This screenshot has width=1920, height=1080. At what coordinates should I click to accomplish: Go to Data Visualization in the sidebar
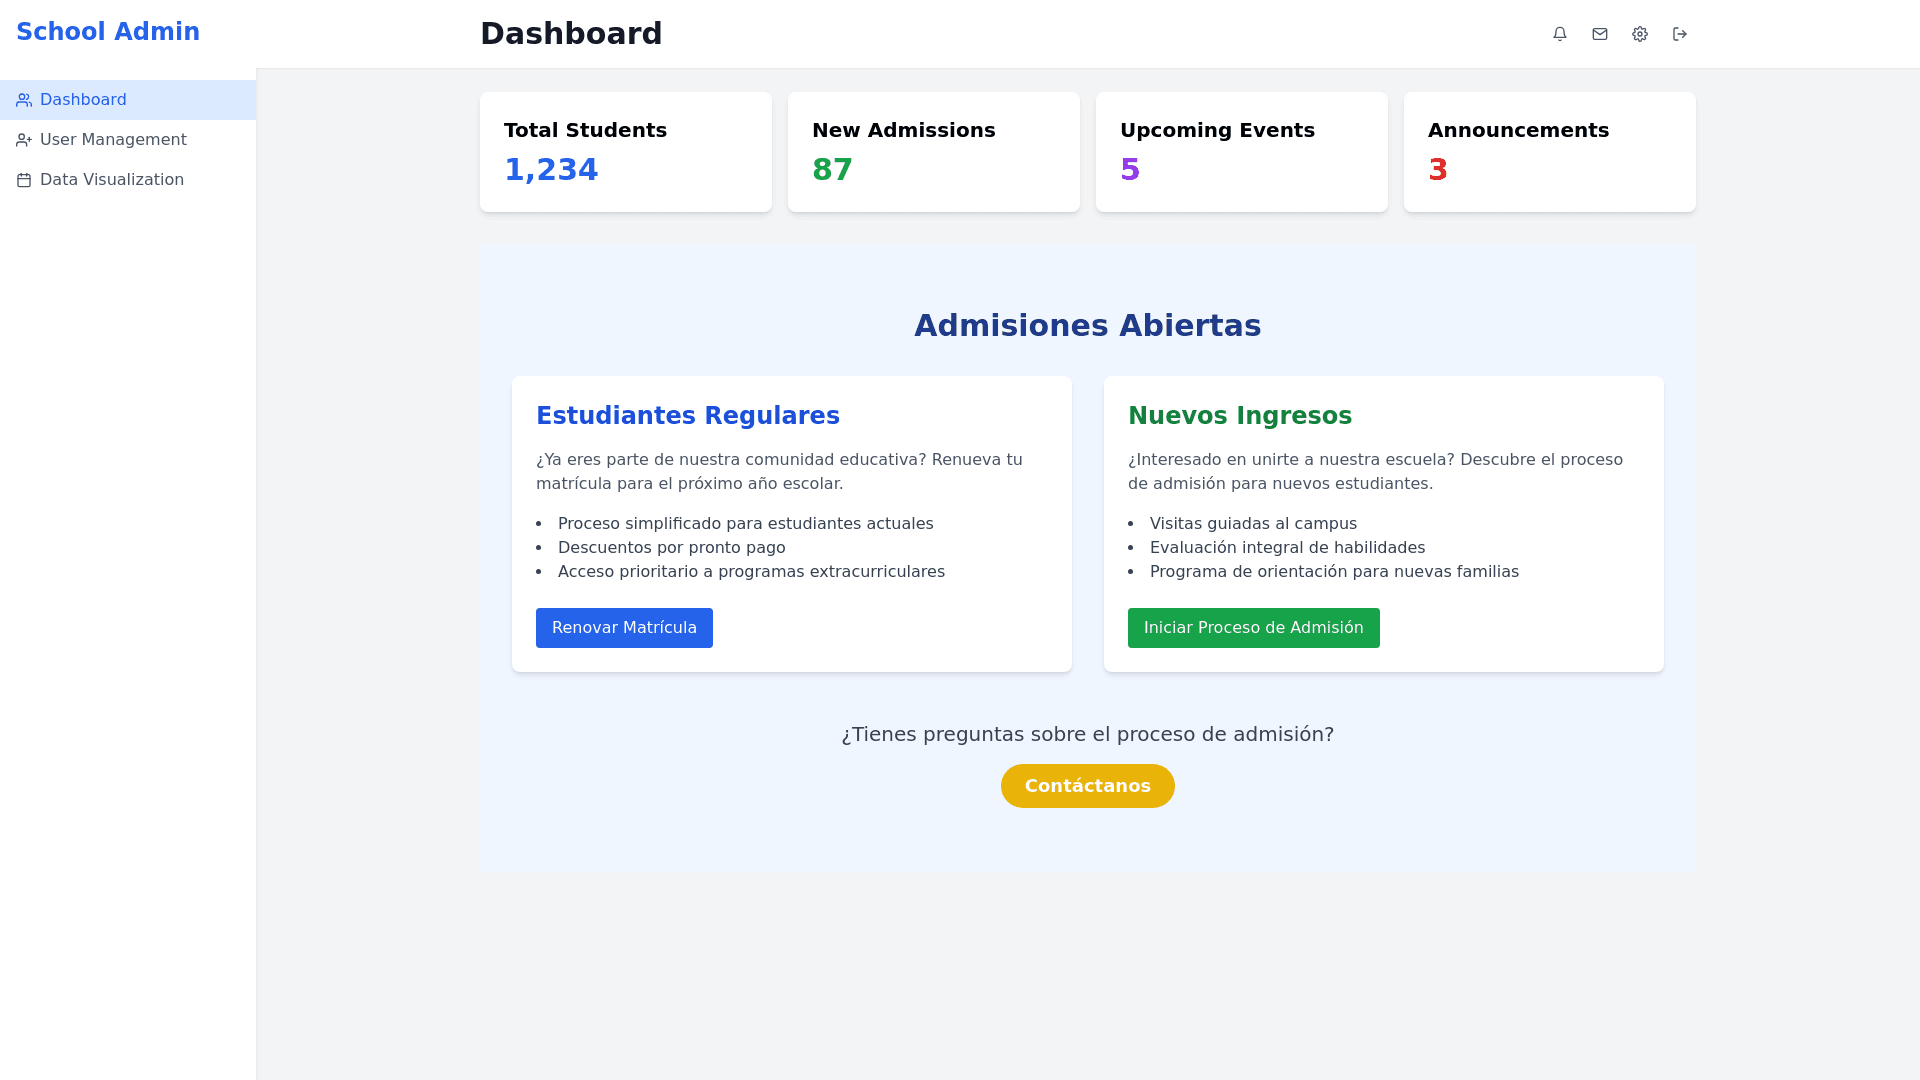pos(112,180)
